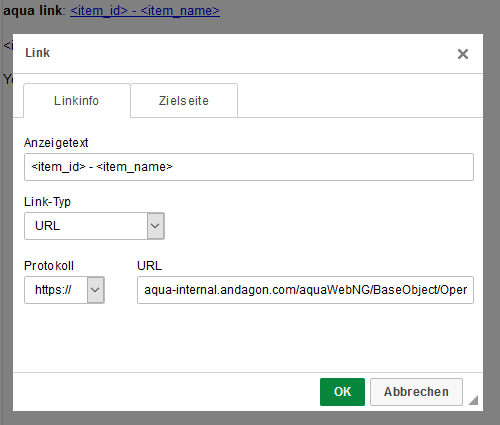500x425 pixels.
Task: Click the dialog resize grip corner icon
Action: pos(473,400)
